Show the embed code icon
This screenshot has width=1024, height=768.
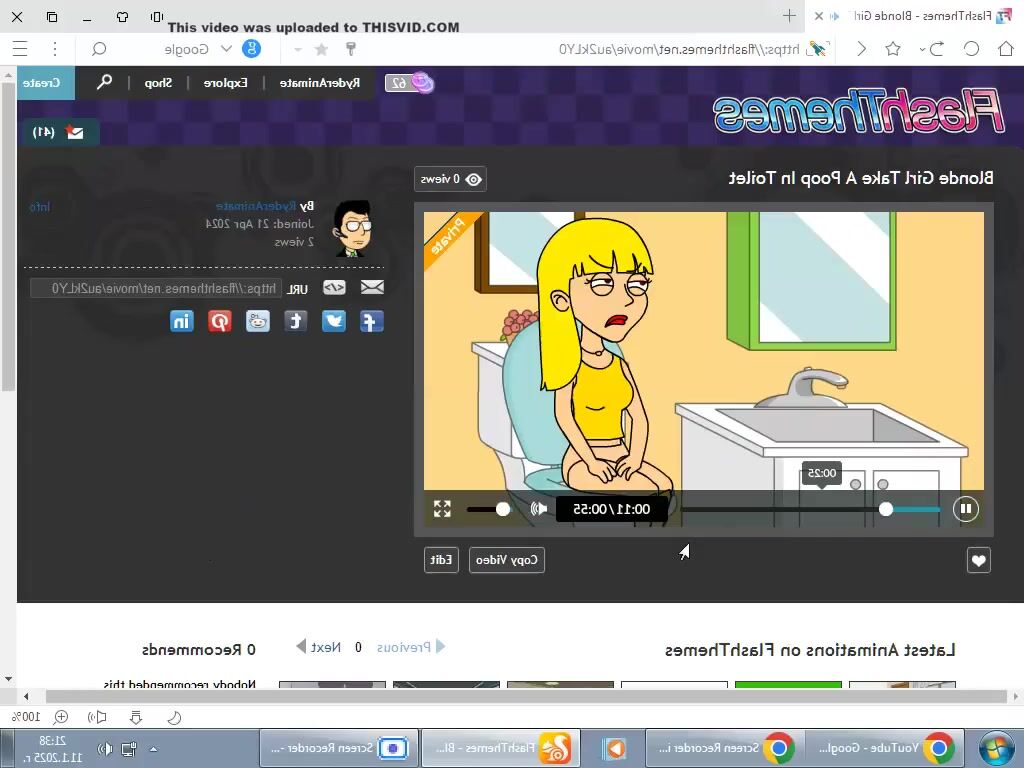point(334,287)
